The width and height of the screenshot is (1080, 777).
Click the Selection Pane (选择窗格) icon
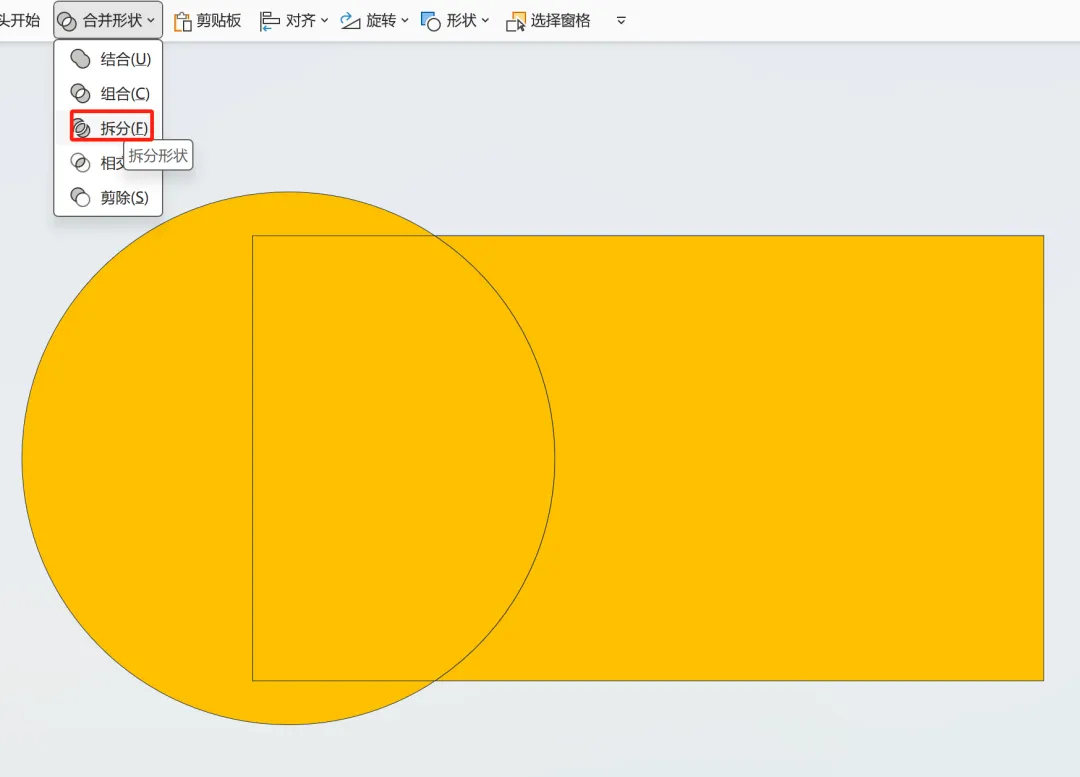coord(516,21)
